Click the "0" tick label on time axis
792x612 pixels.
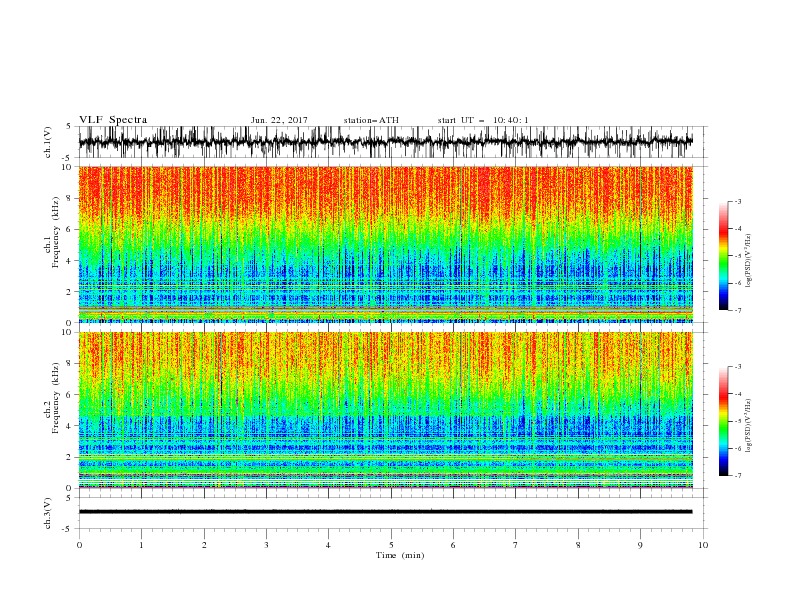click(79, 545)
